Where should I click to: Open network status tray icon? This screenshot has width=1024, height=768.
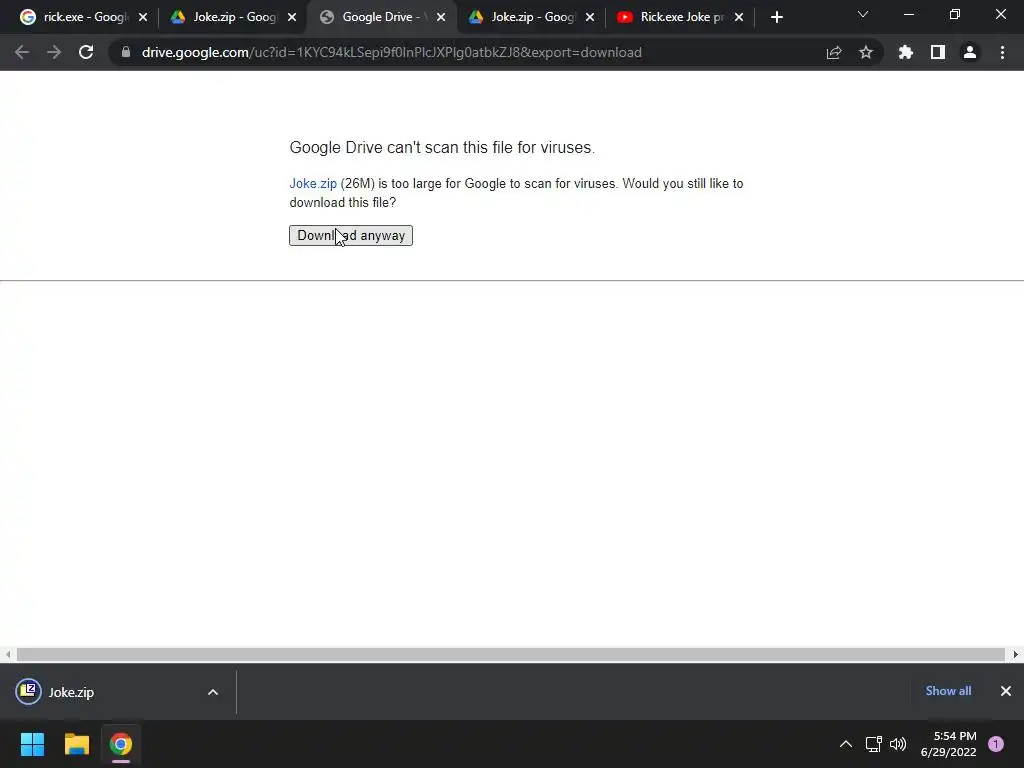point(874,744)
